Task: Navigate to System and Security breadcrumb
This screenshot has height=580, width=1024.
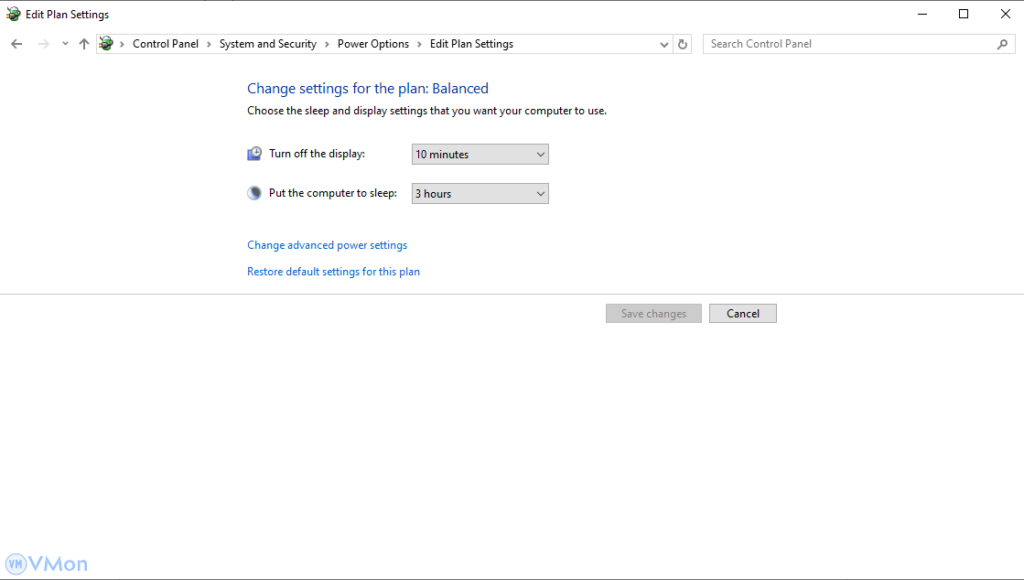Action: 267,44
